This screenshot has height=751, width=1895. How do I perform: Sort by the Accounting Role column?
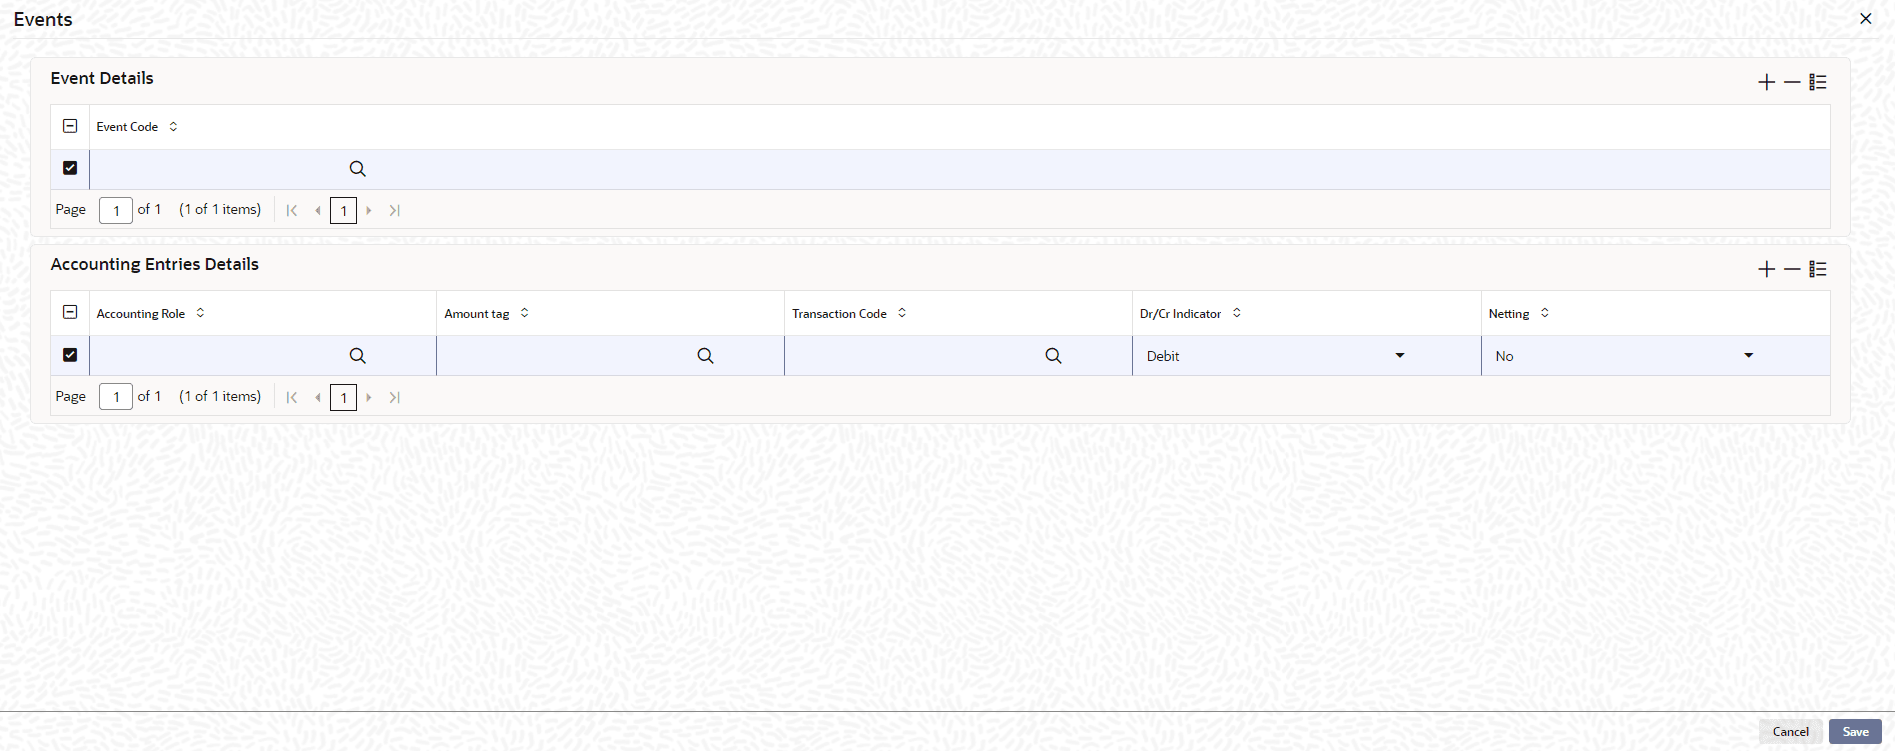pos(200,313)
